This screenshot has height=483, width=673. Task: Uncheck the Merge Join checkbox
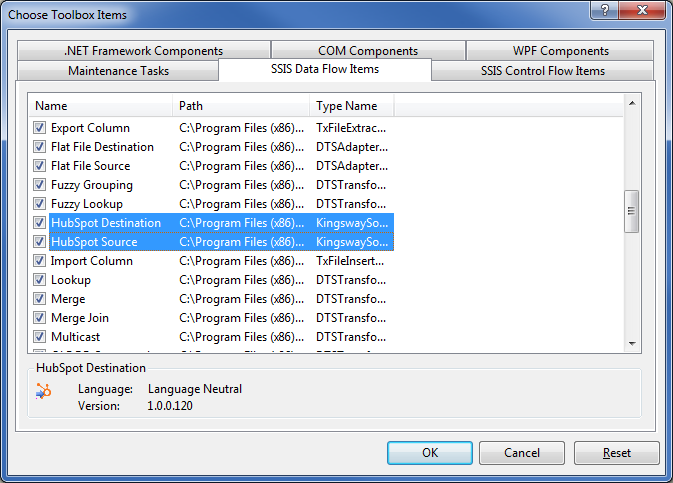tap(39, 317)
